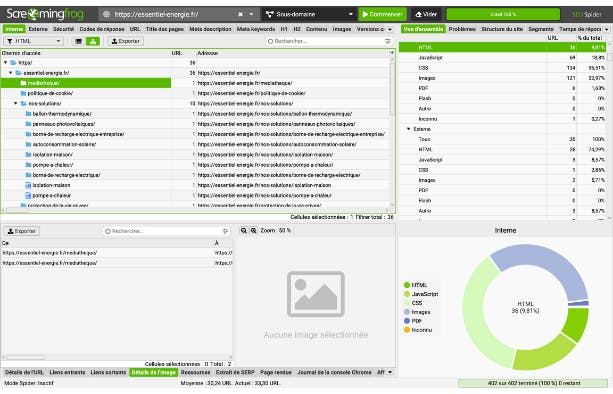This screenshot has width=613, height=394.
Task: Open lower search filter options icon
Action: pos(225,231)
